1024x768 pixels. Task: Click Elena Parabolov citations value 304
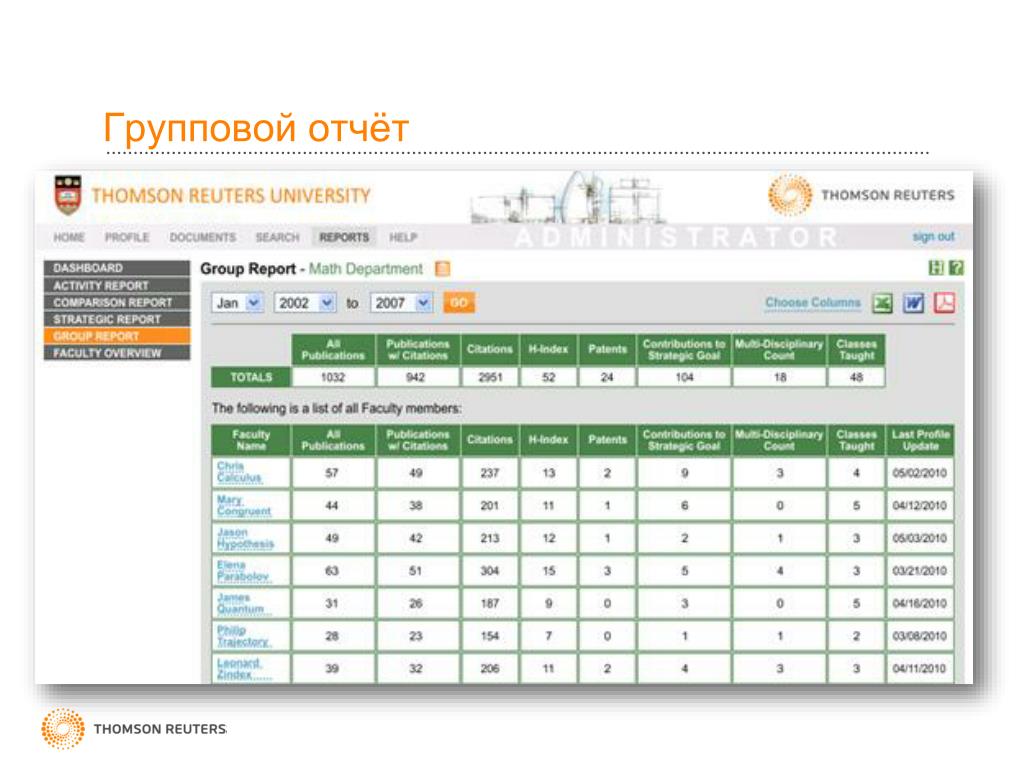490,570
